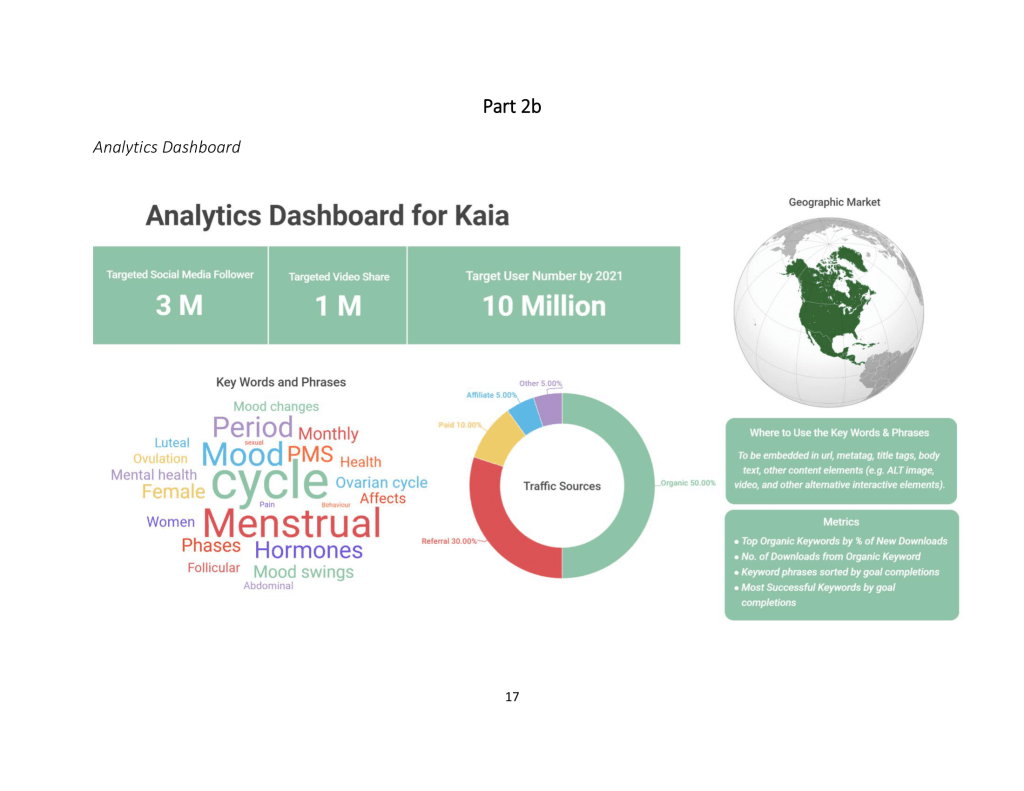The height and width of the screenshot is (791, 1024).
Task: Select the Targeted Social Media Follower tile
Action: point(180,295)
